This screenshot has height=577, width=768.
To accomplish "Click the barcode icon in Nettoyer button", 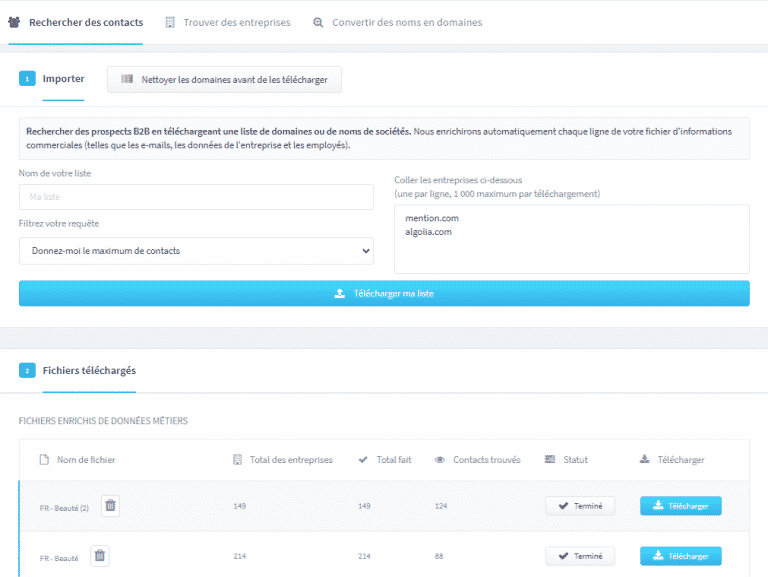I will 127,79.
